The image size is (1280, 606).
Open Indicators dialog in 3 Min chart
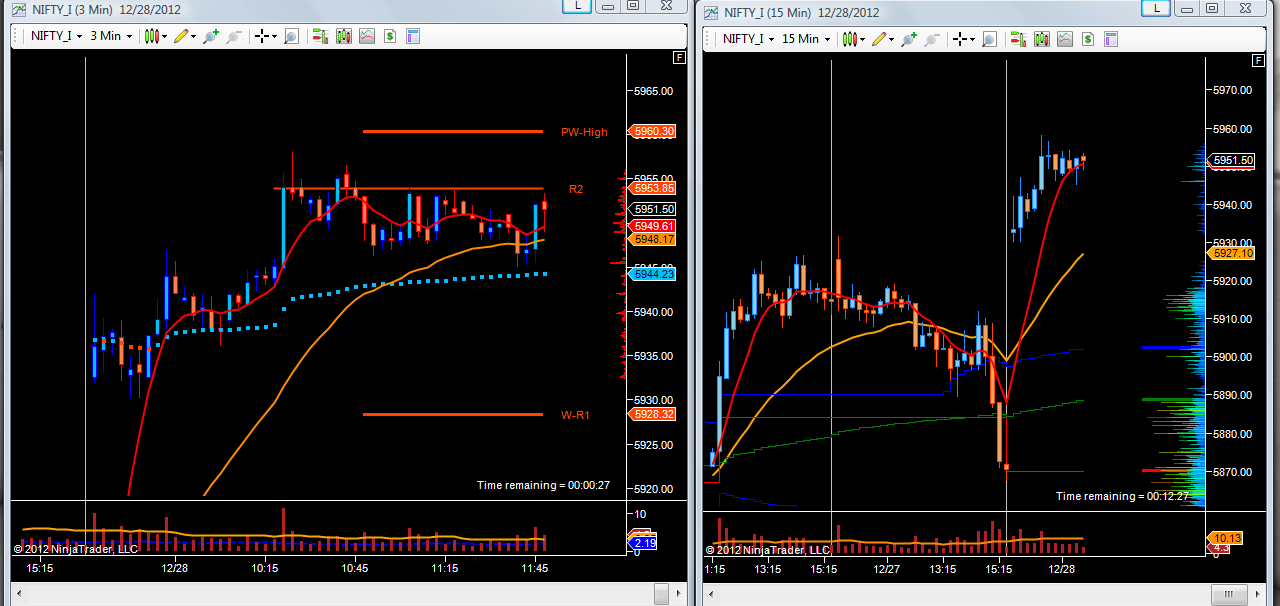click(x=367, y=36)
